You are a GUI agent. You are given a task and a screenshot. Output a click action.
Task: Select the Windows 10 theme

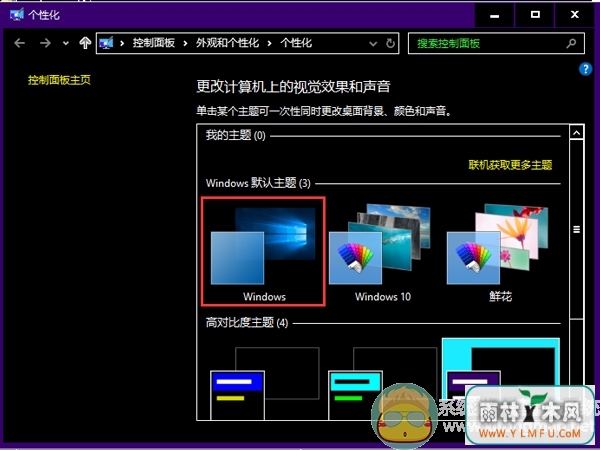[382, 253]
